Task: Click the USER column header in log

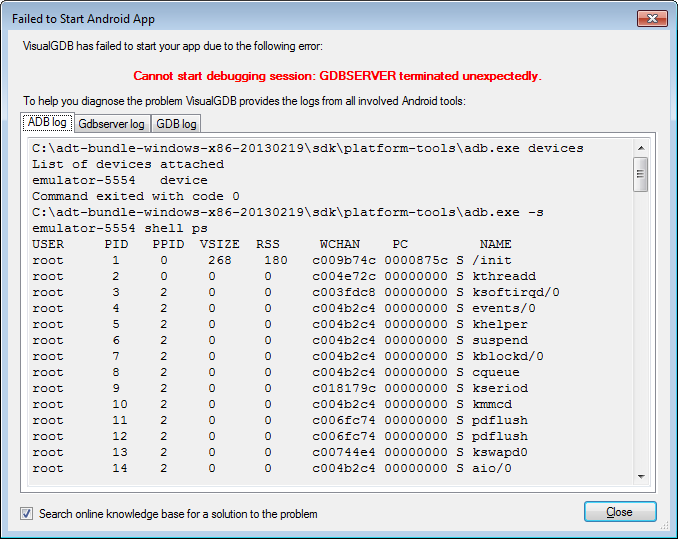Action: pyautogui.click(x=48, y=244)
